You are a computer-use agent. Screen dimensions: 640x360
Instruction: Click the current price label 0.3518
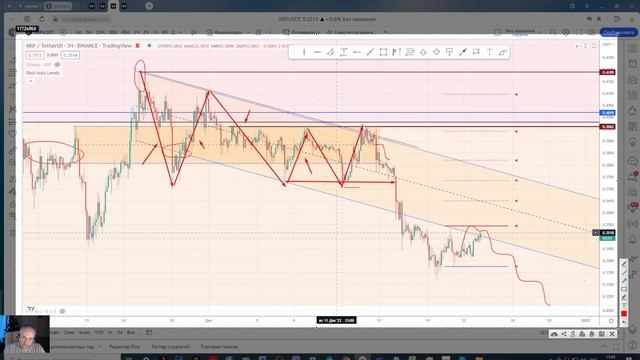pyautogui.click(x=607, y=233)
